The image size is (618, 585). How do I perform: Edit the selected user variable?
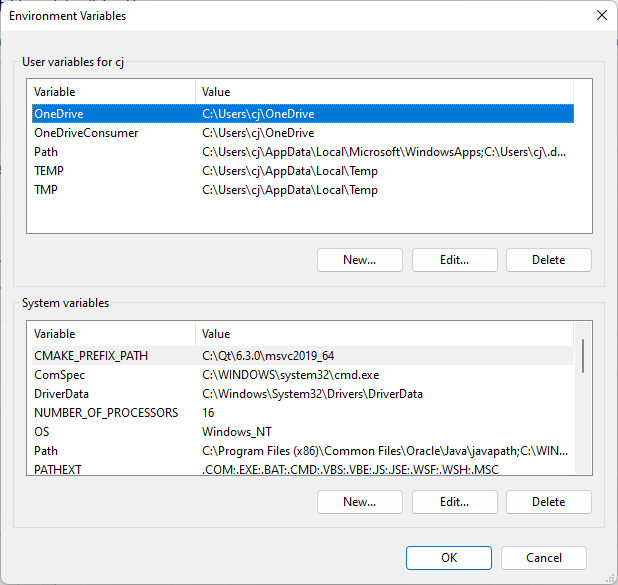coord(454,260)
